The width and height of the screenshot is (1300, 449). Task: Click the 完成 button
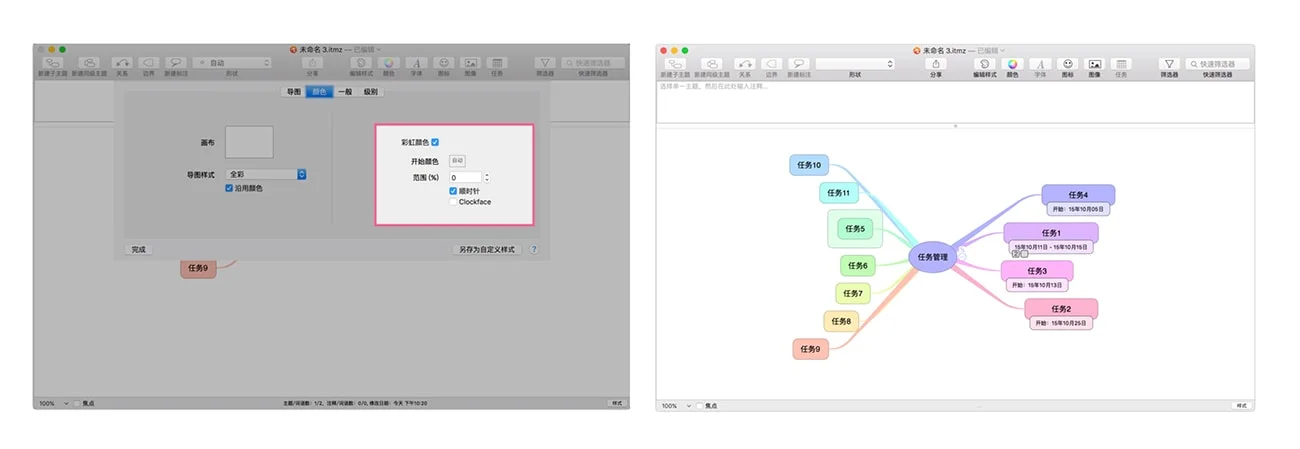(139, 249)
